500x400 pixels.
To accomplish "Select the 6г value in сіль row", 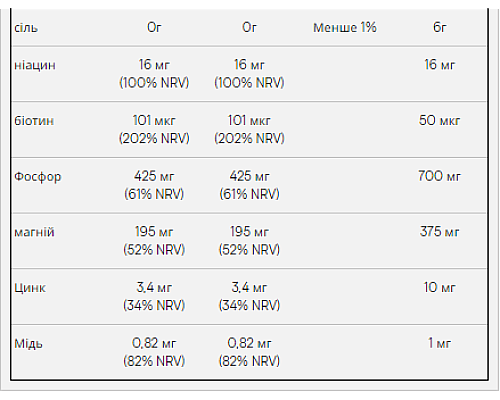I will (440, 27).
